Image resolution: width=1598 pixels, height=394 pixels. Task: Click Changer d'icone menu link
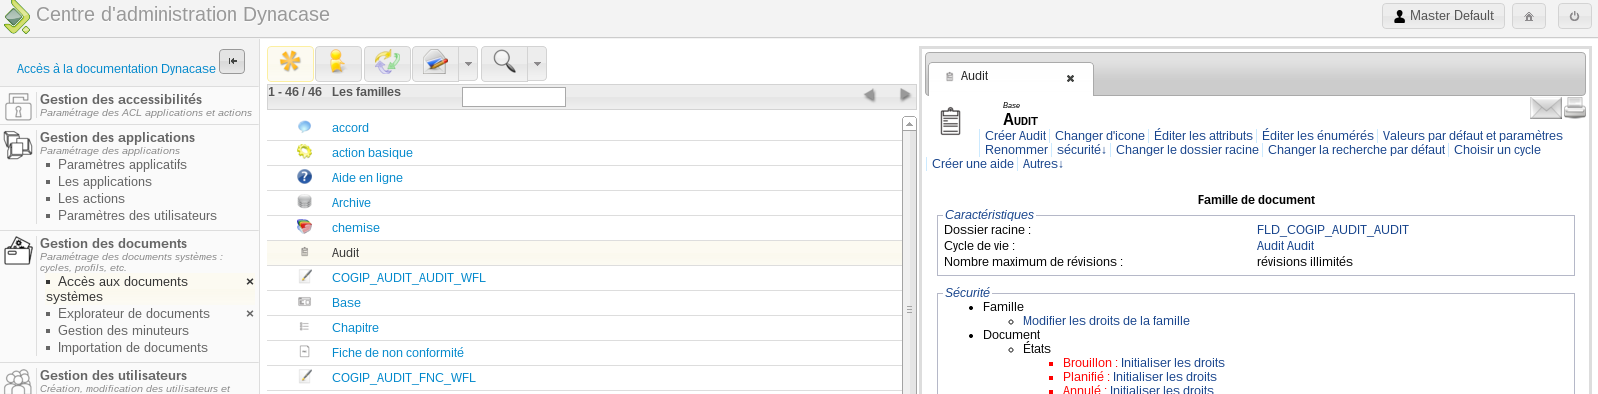1100,136
